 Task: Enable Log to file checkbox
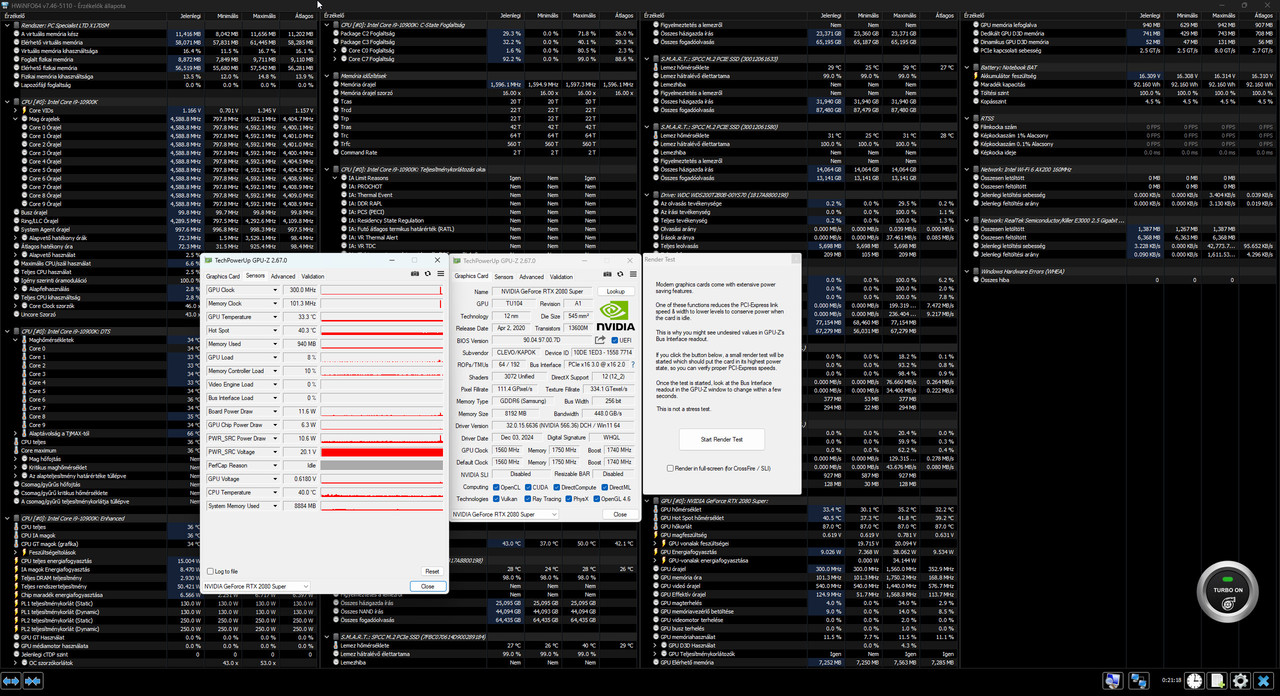(x=209, y=571)
